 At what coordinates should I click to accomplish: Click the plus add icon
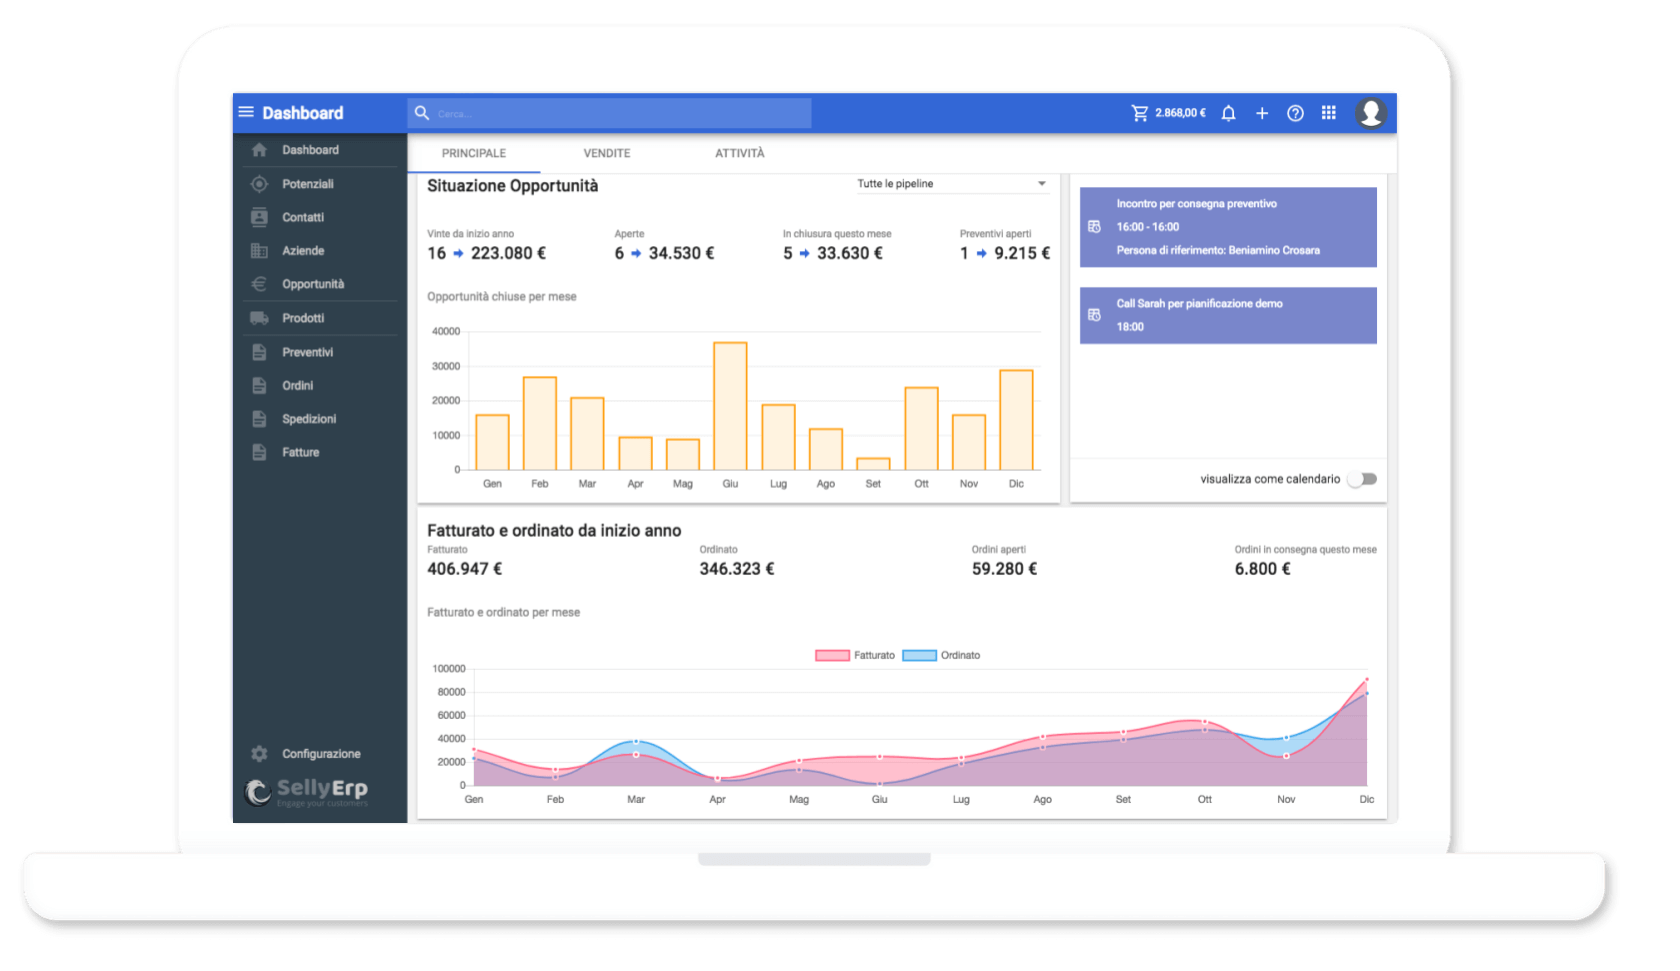tap(1262, 113)
